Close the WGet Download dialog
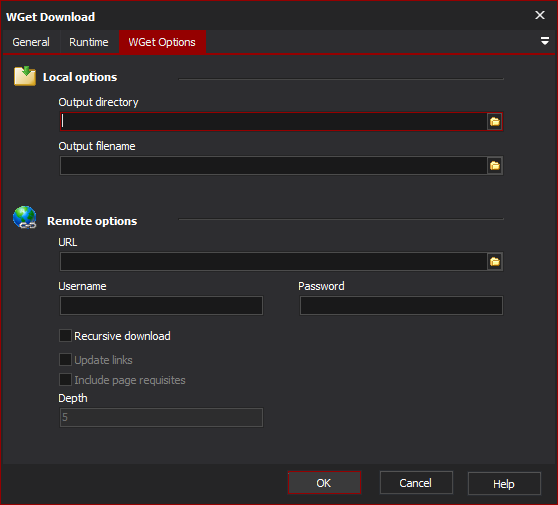558x505 pixels. 539,15
